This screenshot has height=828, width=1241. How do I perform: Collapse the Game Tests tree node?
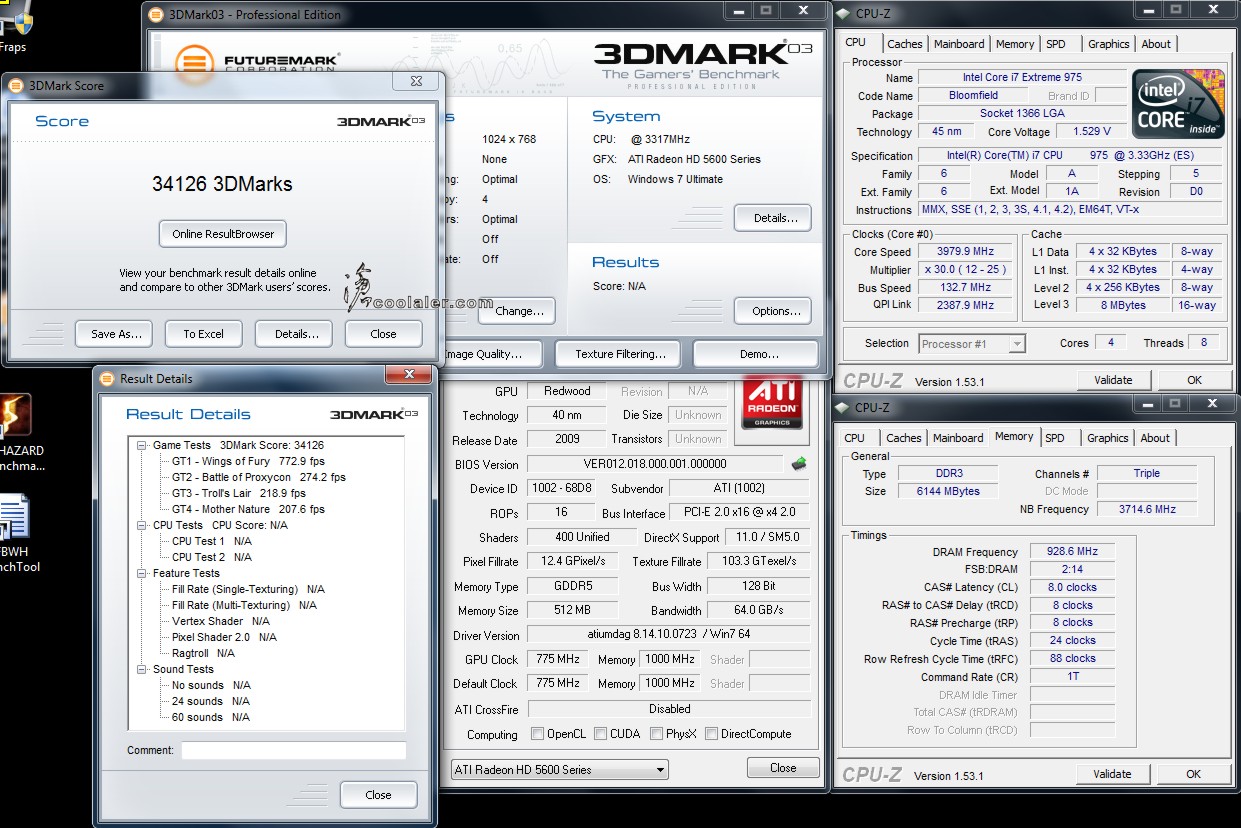[142, 445]
